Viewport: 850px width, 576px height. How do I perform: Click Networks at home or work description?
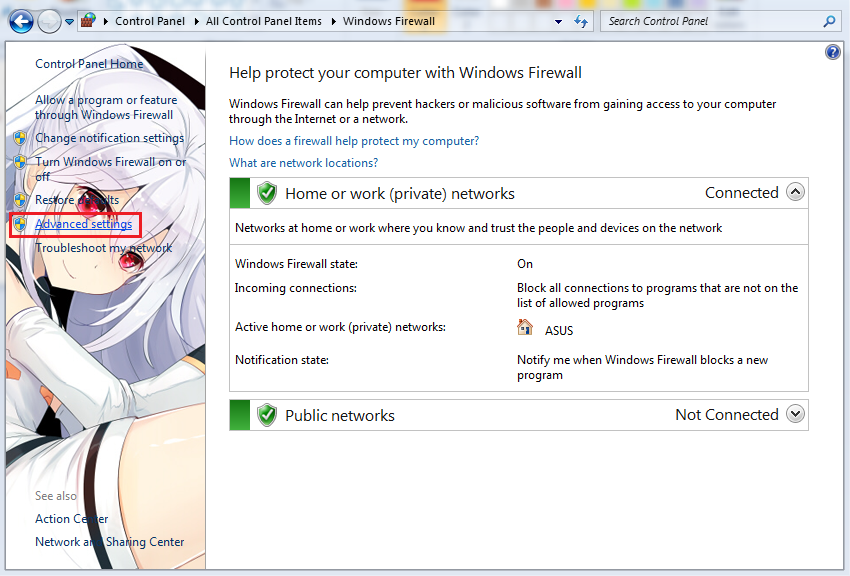(479, 228)
